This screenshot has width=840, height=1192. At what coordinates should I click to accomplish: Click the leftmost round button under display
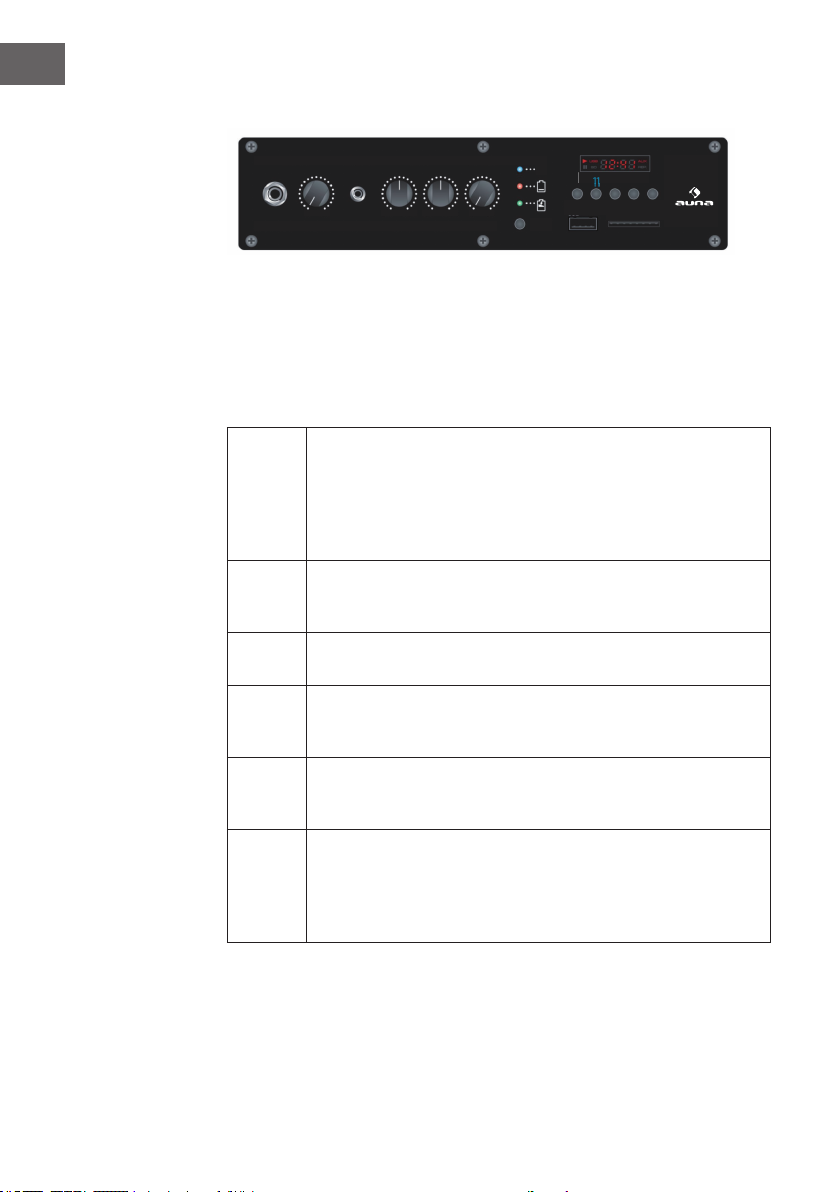(578, 194)
